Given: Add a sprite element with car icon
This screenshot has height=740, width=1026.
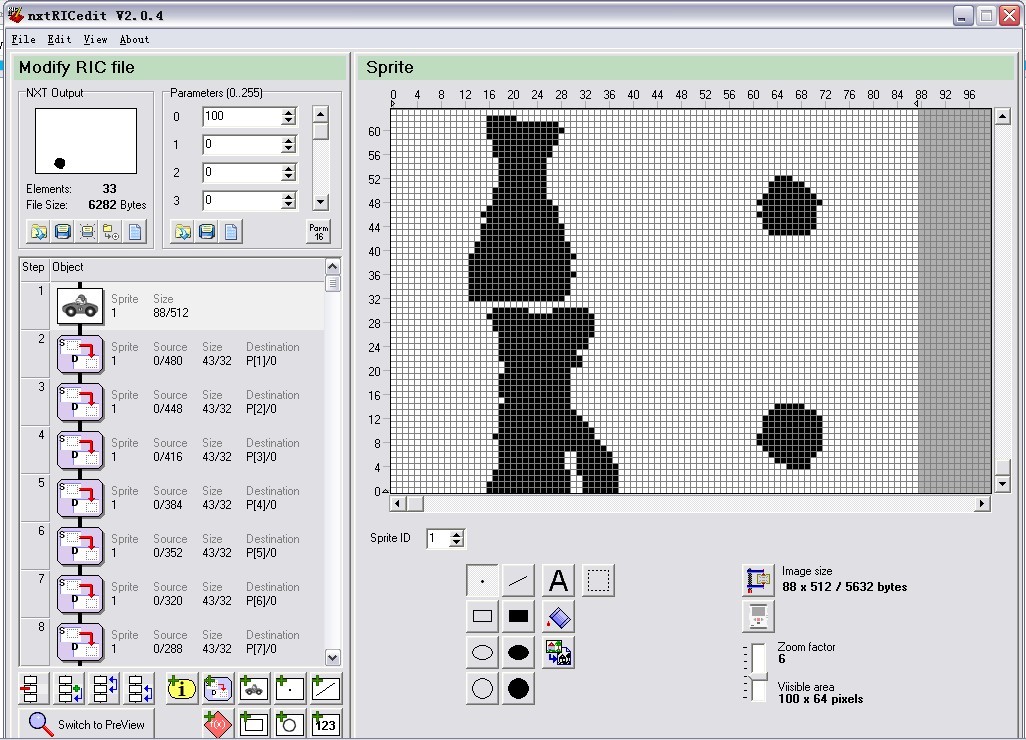Looking at the screenshot, I should (x=253, y=688).
